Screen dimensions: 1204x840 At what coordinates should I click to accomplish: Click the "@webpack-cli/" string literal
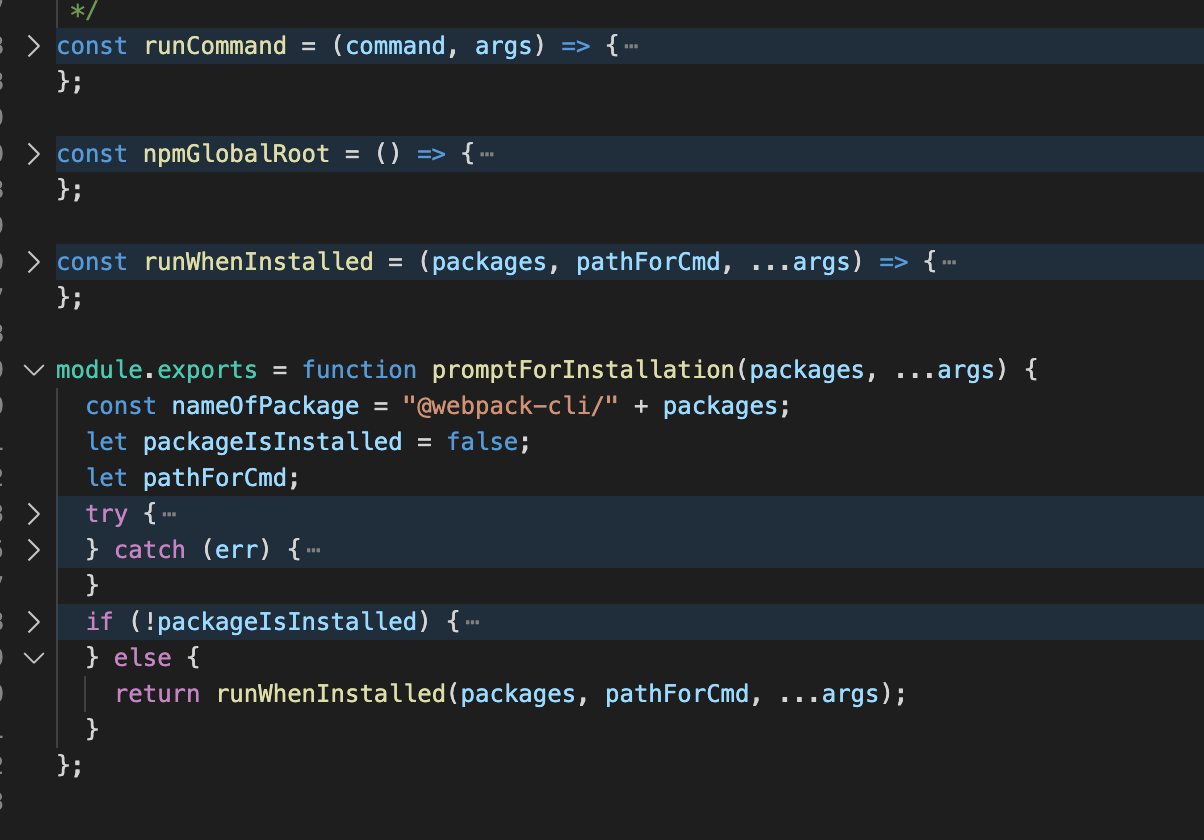pyautogui.click(x=510, y=406)
